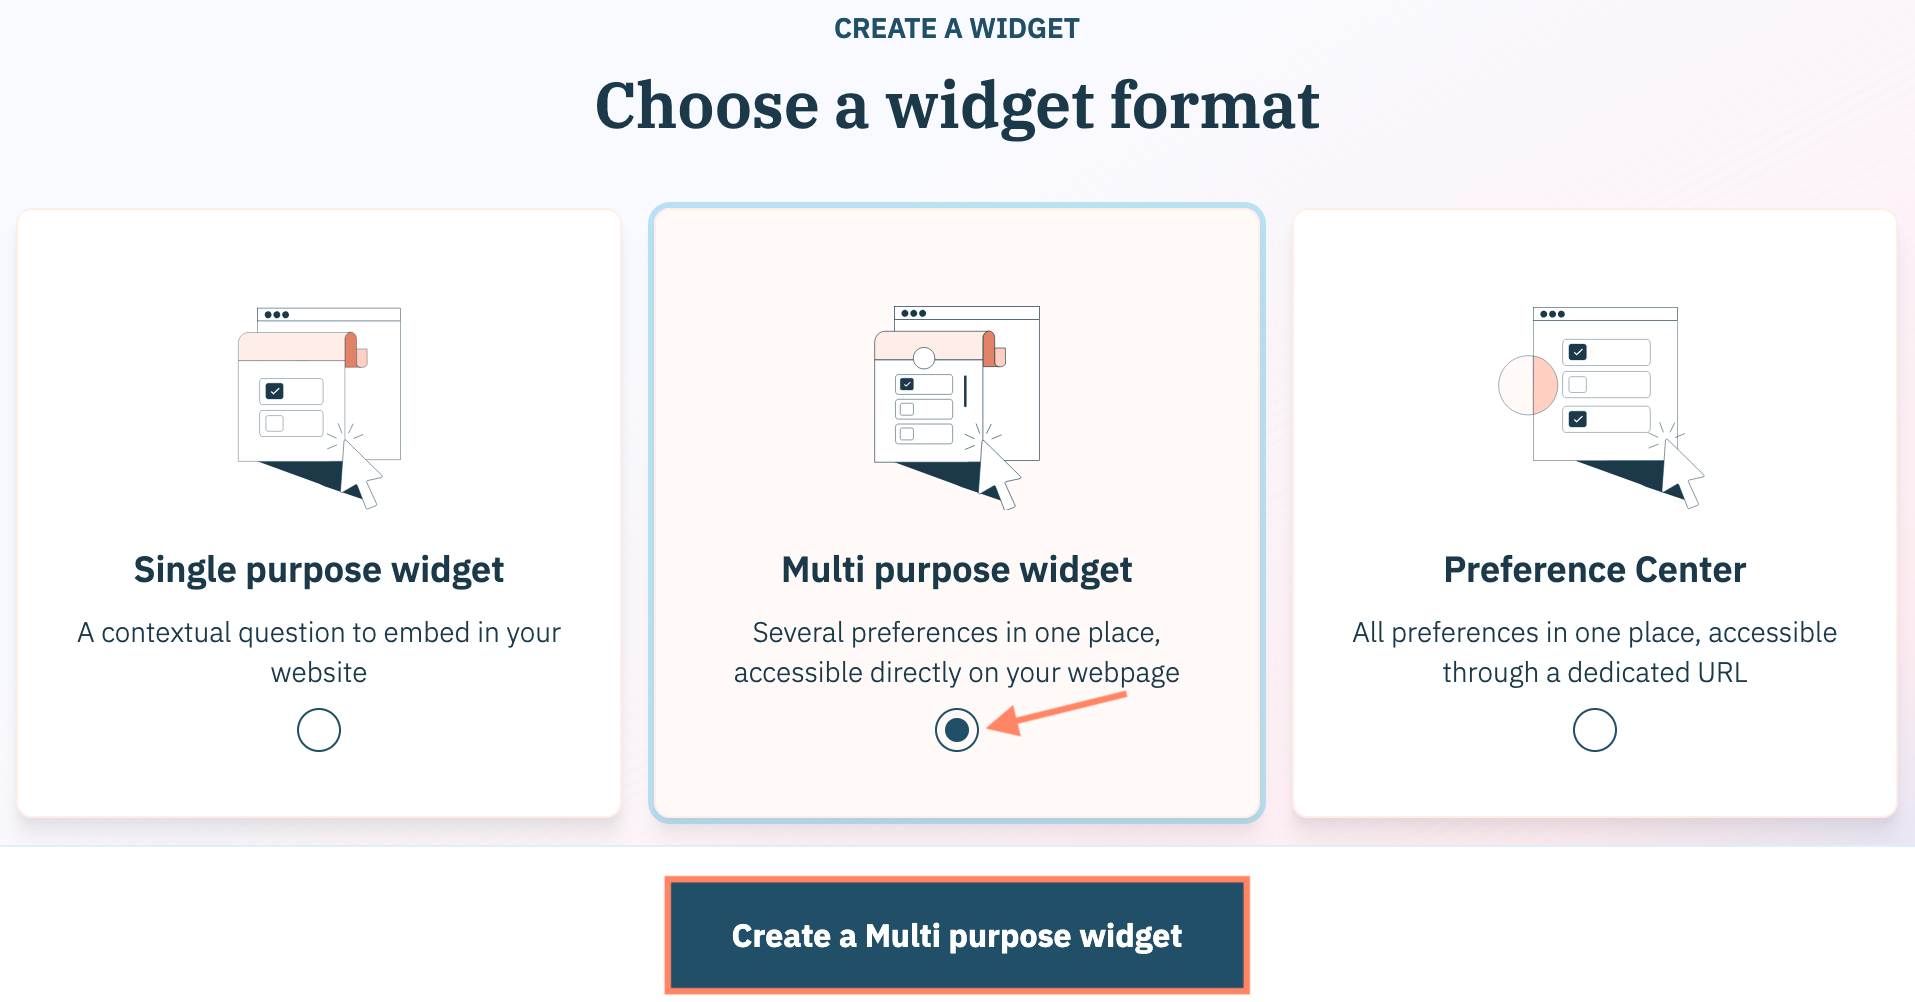Select the Multi purpose widget radio button
This screenshot has height=1002, width=1915.
tap(957, 730)
